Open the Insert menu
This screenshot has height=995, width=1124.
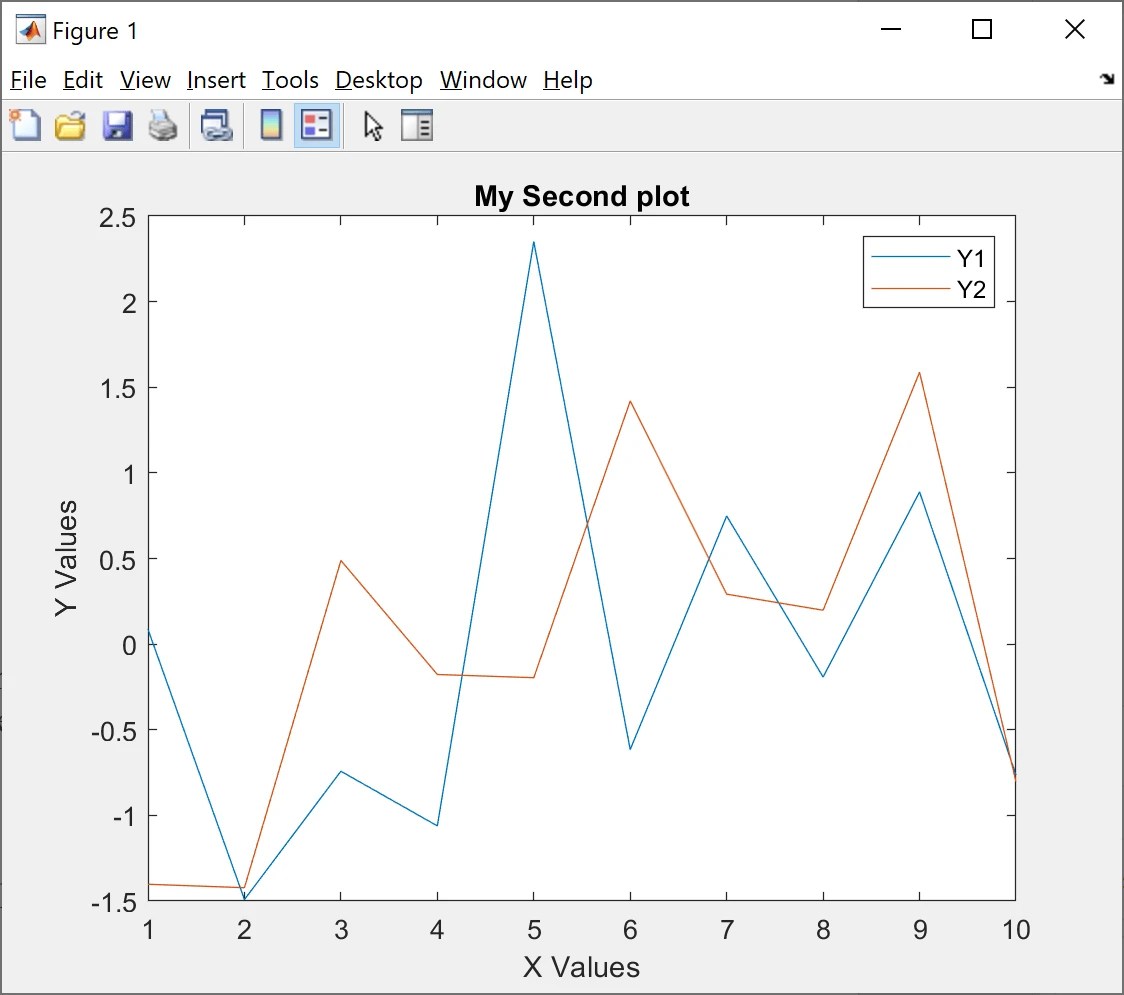click(216, 80)
